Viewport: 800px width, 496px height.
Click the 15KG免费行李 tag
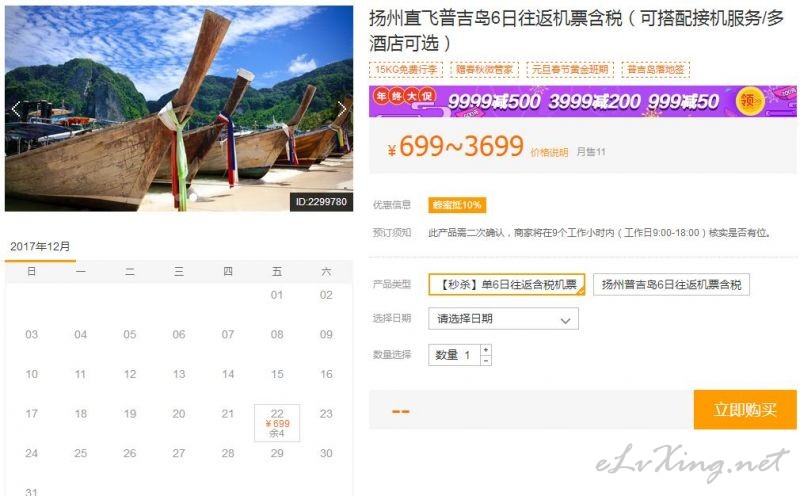click(x=406, y=69)
